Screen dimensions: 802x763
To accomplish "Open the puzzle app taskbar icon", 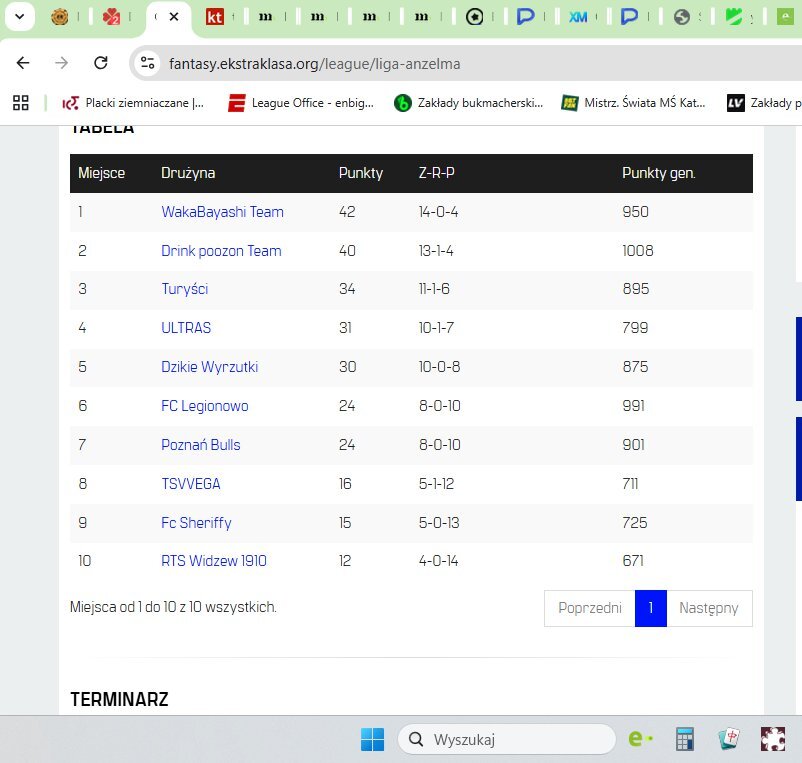I will click(773, 739).
